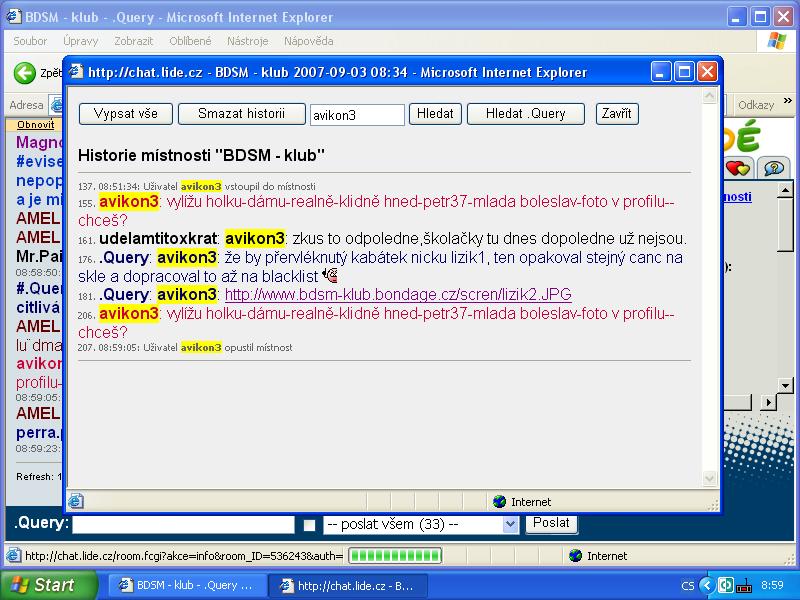Click the history scroll down arrow
Viewport: 800px width, 600px height.
coord(709,478)
